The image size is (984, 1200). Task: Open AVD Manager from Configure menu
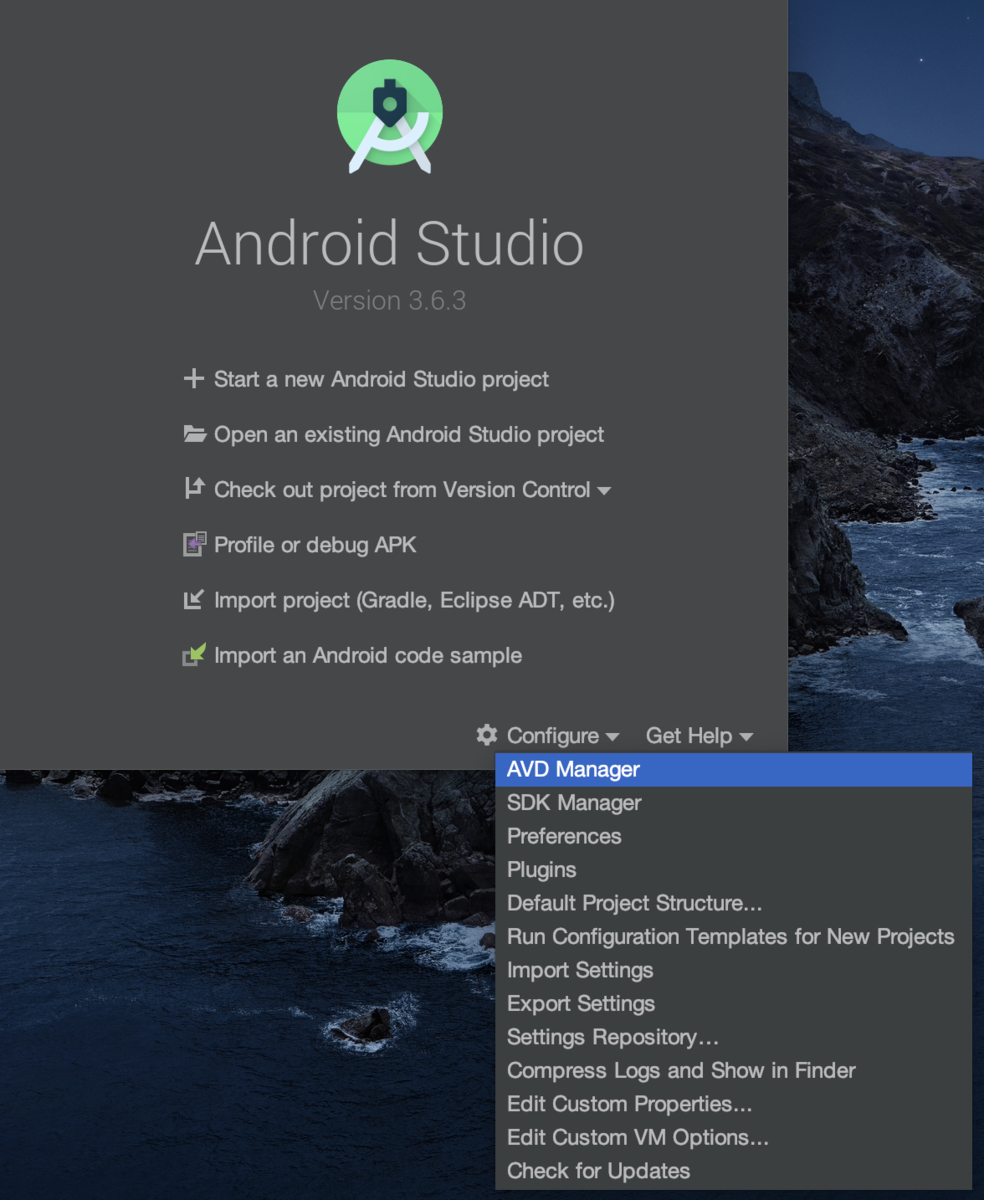[x=733, y=769]
